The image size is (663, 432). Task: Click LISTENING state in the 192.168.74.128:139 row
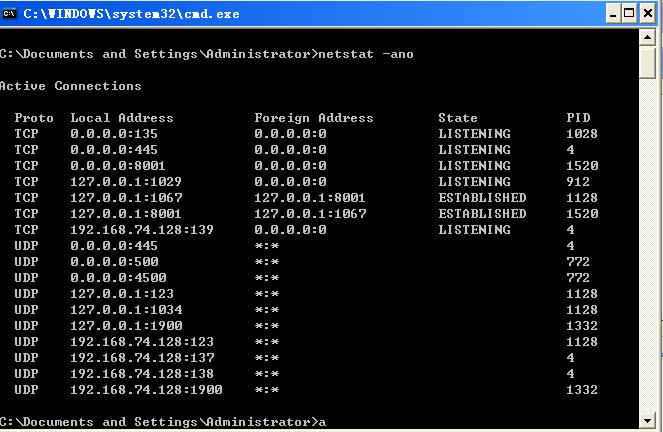tap(474, 230)
